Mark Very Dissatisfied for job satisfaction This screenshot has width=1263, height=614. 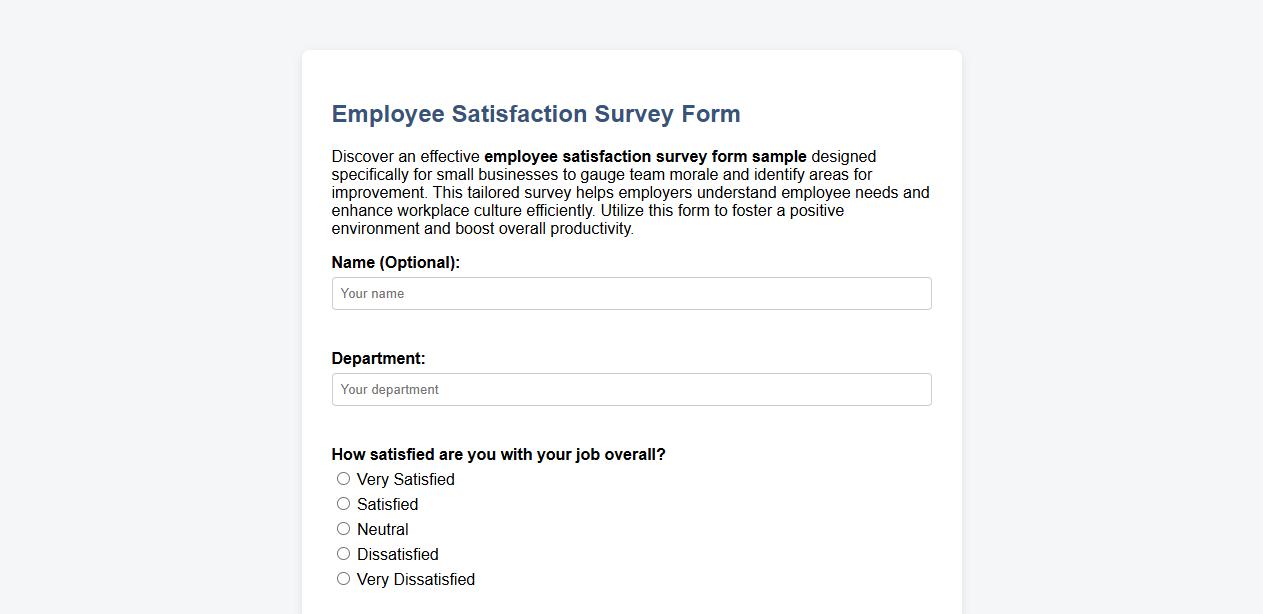[343, 578]
